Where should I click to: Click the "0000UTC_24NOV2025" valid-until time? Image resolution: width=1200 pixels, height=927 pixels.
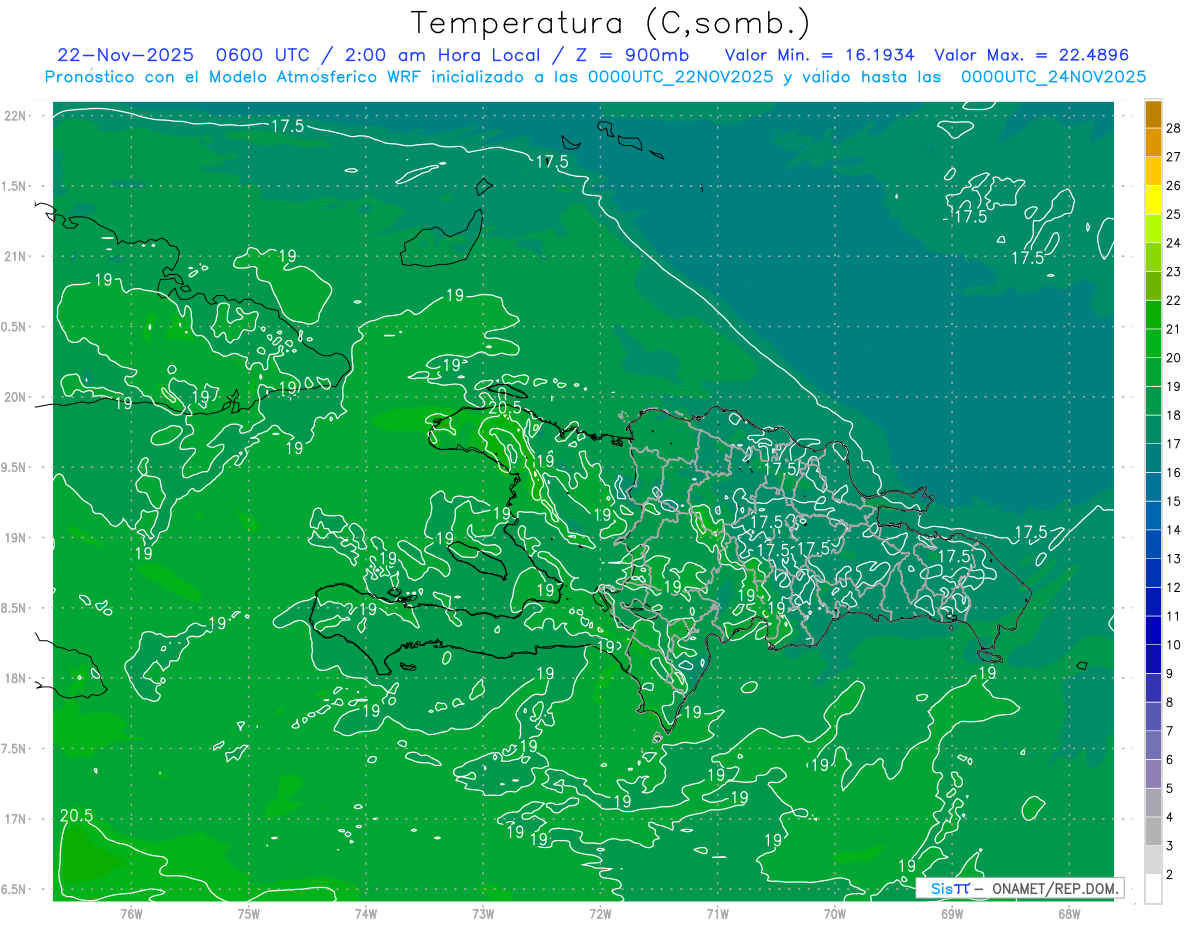click(x=1053, y=77)
